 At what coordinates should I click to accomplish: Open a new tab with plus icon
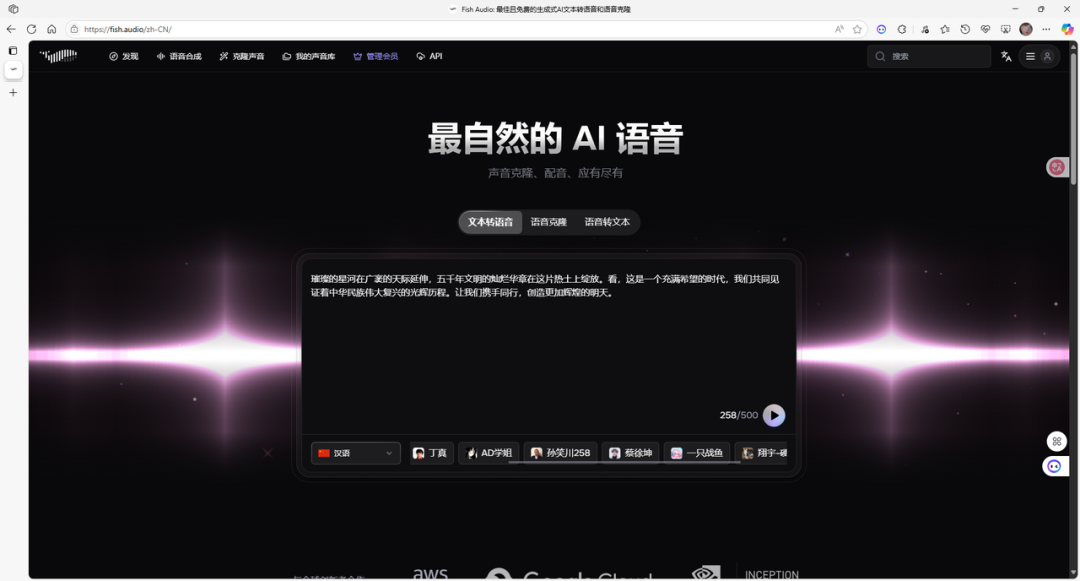pos(13,92)
